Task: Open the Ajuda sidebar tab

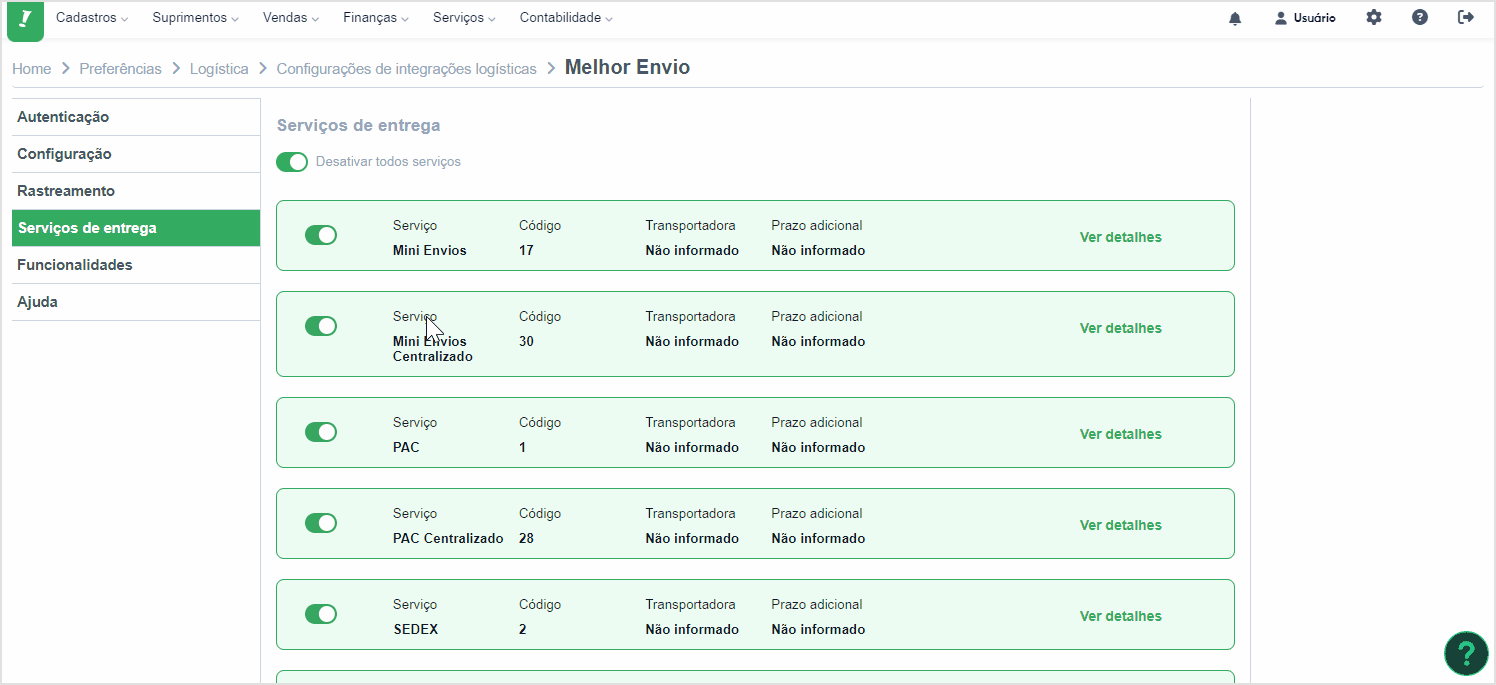Action: [136, 302]
